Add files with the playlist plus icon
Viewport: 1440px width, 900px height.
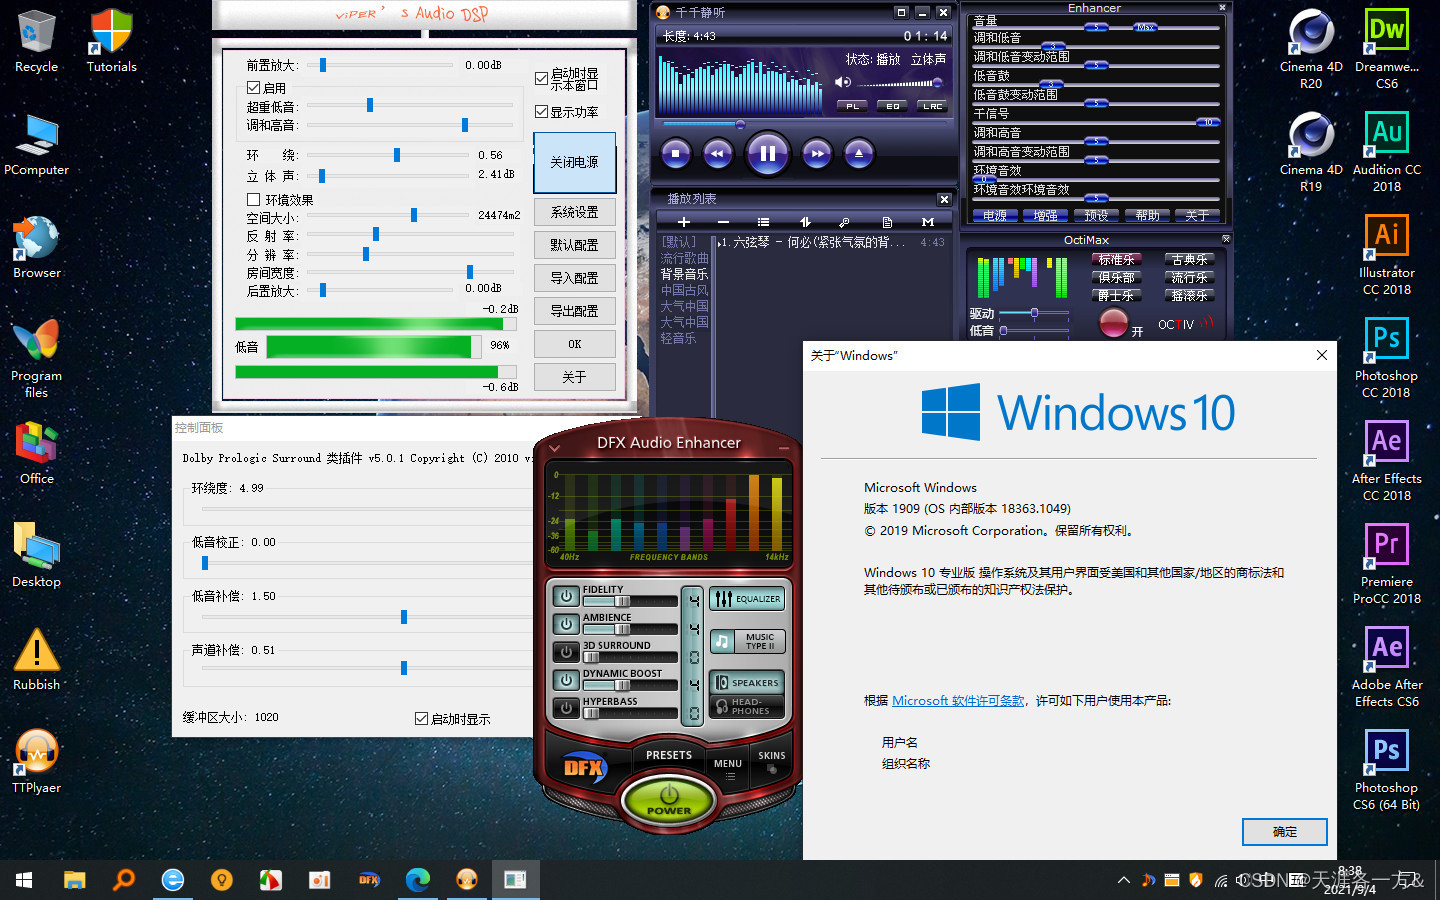(684, 222)
